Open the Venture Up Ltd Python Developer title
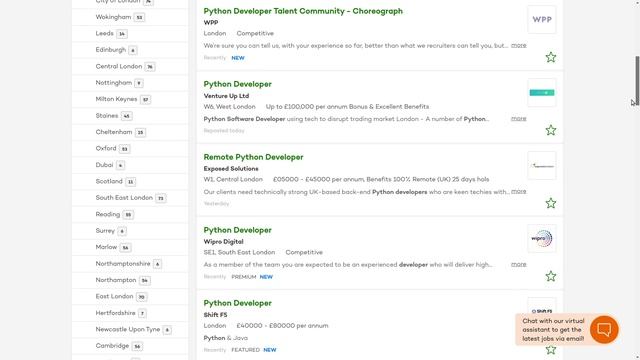The height and width of the screenshot is (360, 640). pos(238,84)
